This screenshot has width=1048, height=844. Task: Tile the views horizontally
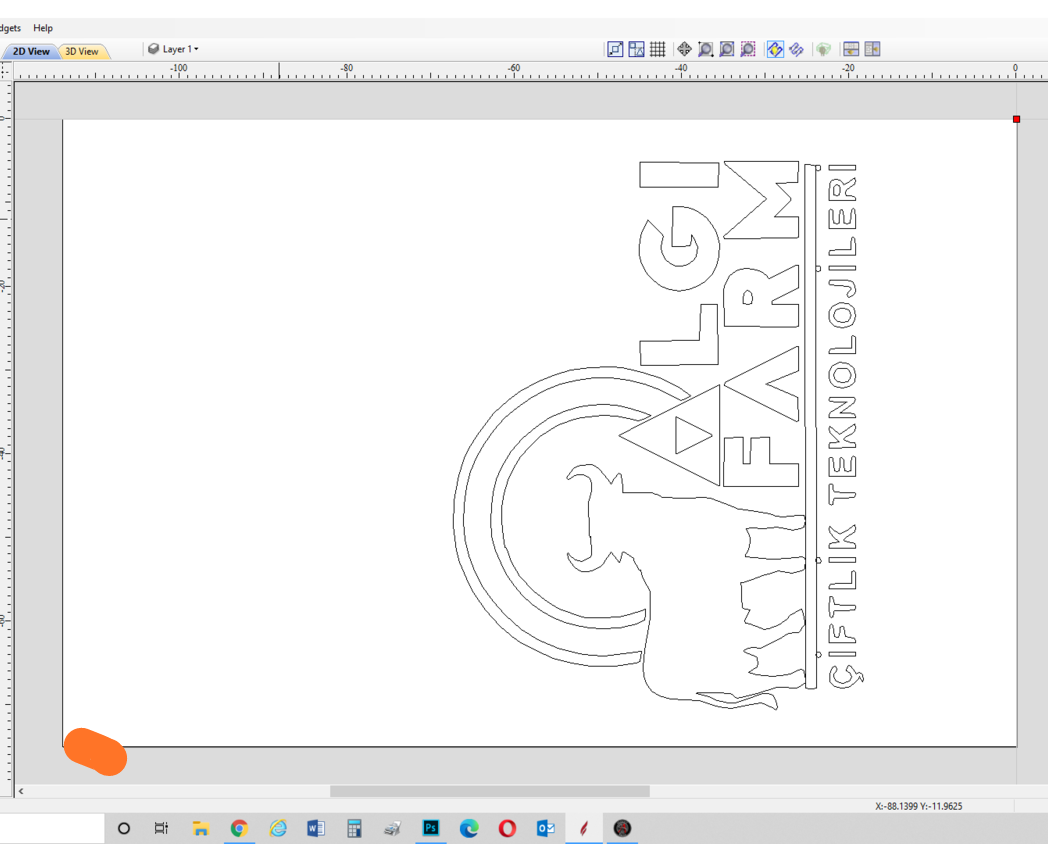[x=851, y=49]
